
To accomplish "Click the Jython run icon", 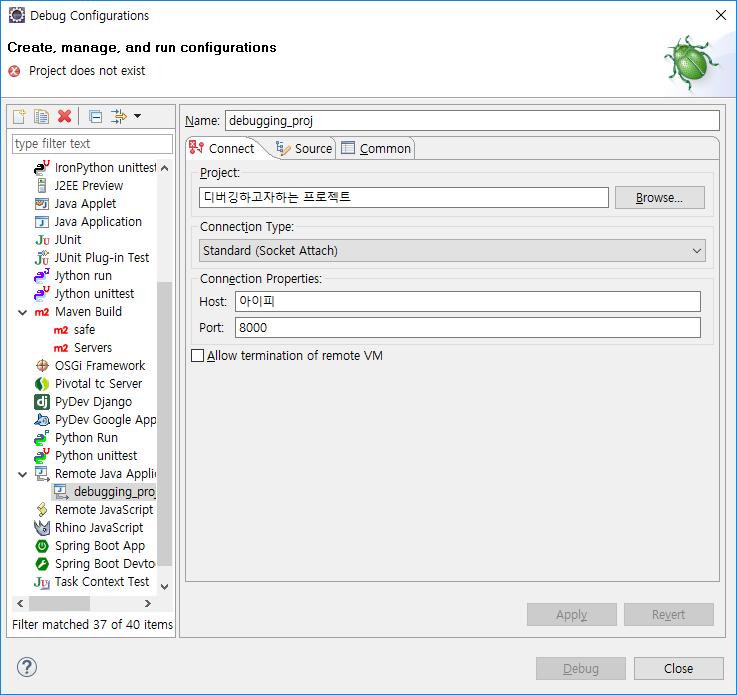I will pos(42,276).
